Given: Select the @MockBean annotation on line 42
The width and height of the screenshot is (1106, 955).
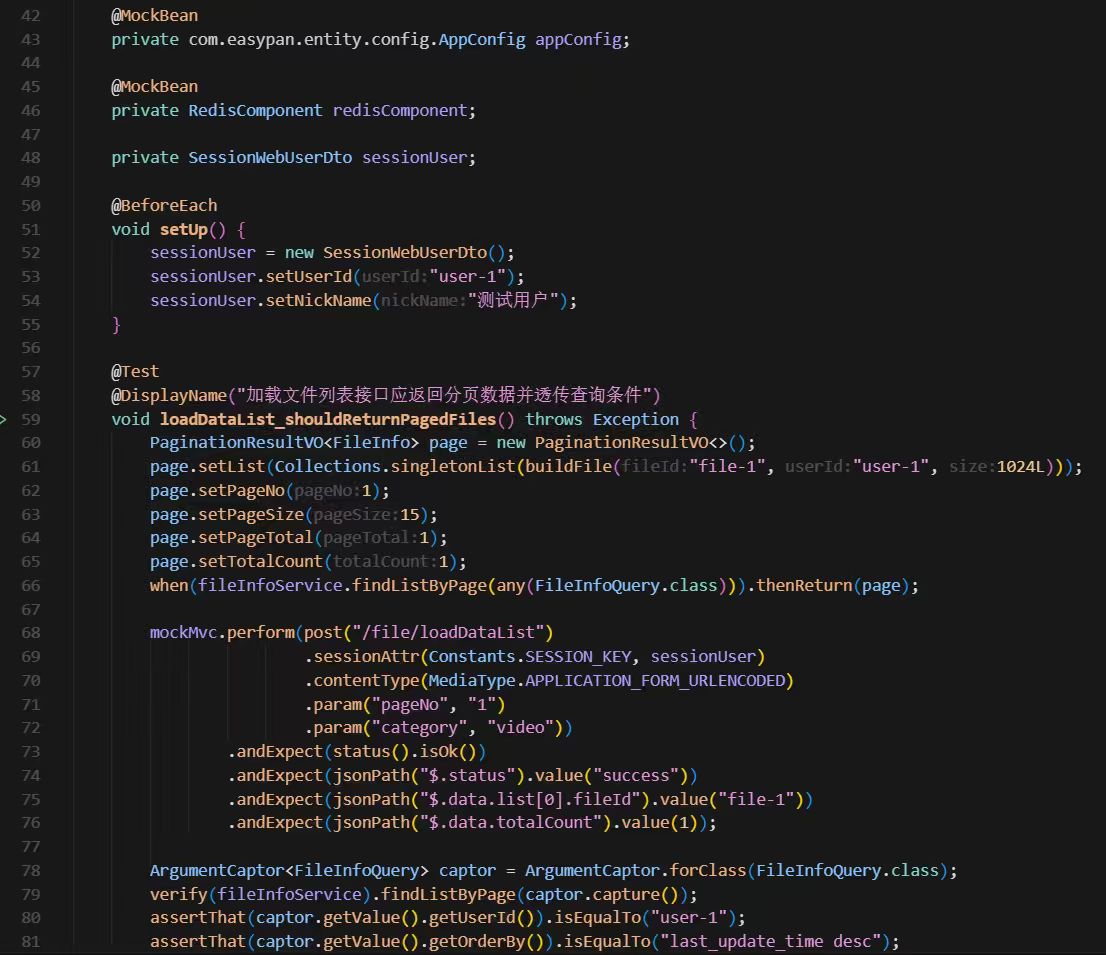Looking at the screenshot, I should point(154,16).
